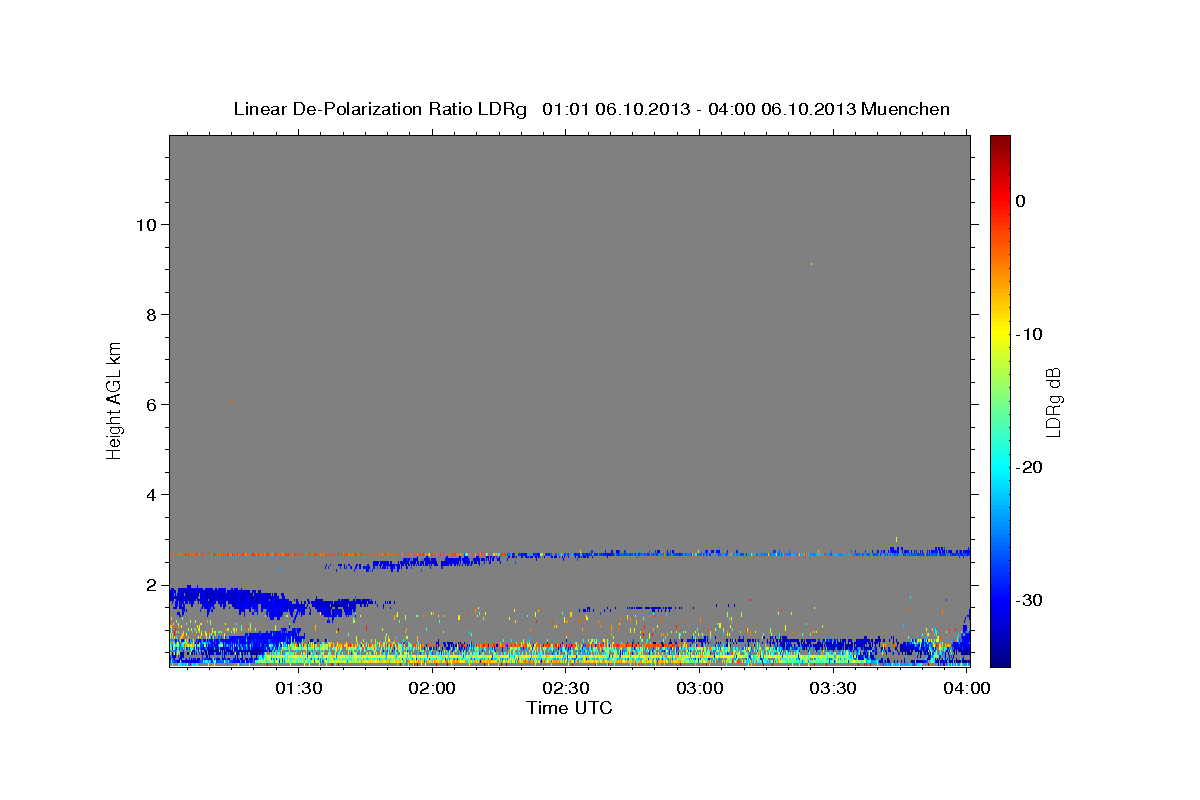This screenshot has width=1200, height=800.
Task: Click the 02:00 time tick label
Action: point(433,688)
